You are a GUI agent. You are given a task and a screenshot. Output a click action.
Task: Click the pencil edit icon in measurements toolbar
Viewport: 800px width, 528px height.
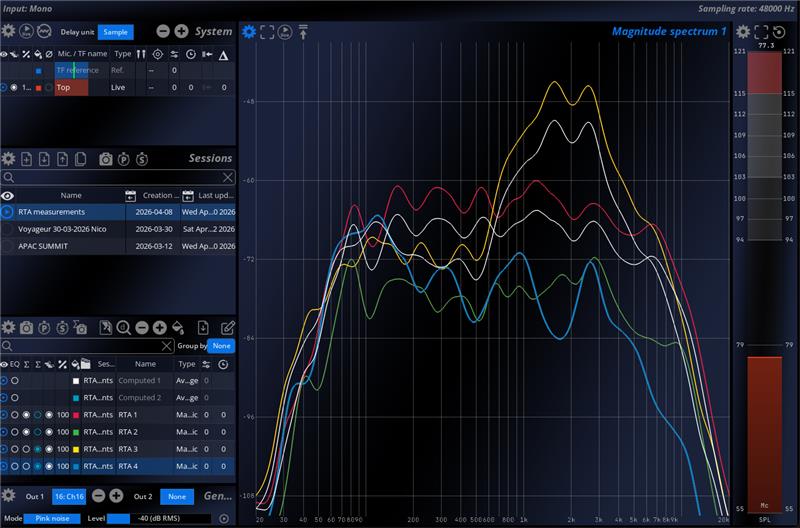click(x=227, y=327)
